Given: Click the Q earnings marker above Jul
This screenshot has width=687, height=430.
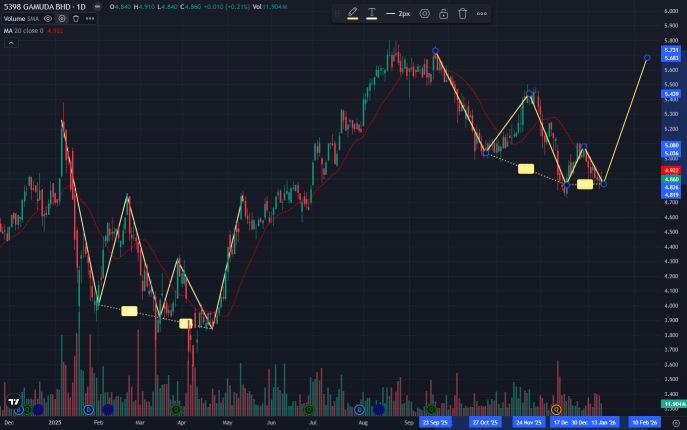Looking at the screenshot, I should [309, 410].
